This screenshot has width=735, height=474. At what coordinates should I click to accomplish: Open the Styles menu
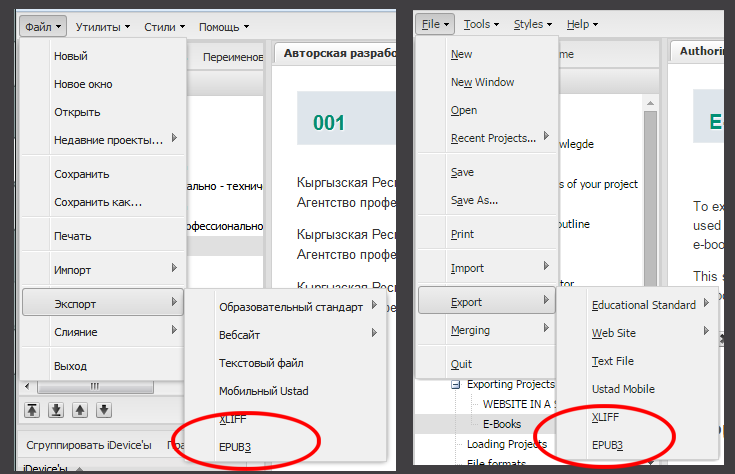tap(532, 24)
